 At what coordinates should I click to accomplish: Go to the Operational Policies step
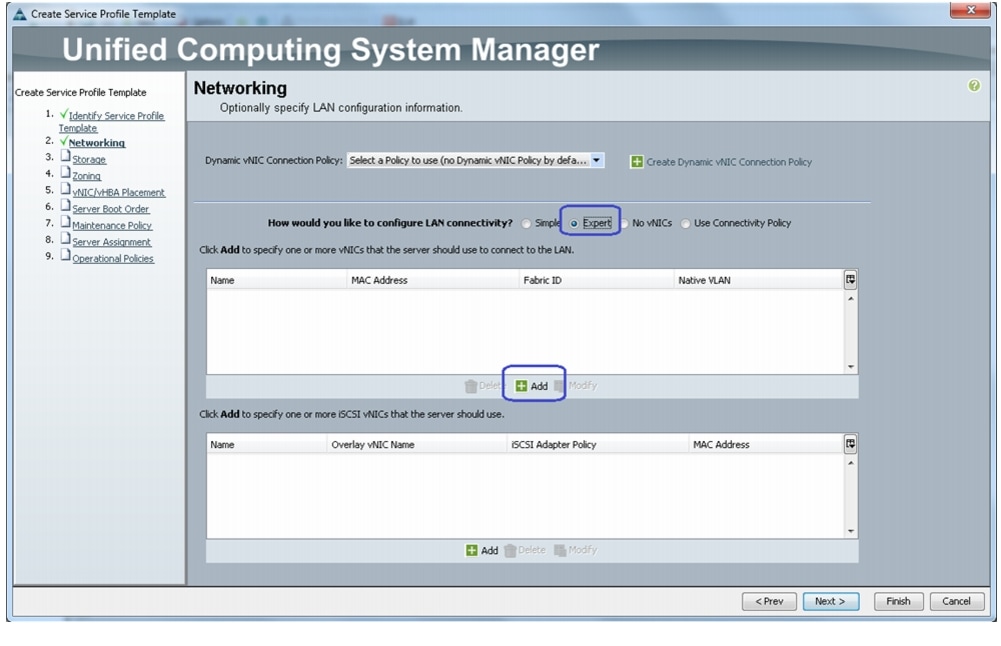(x=113, y=259)
